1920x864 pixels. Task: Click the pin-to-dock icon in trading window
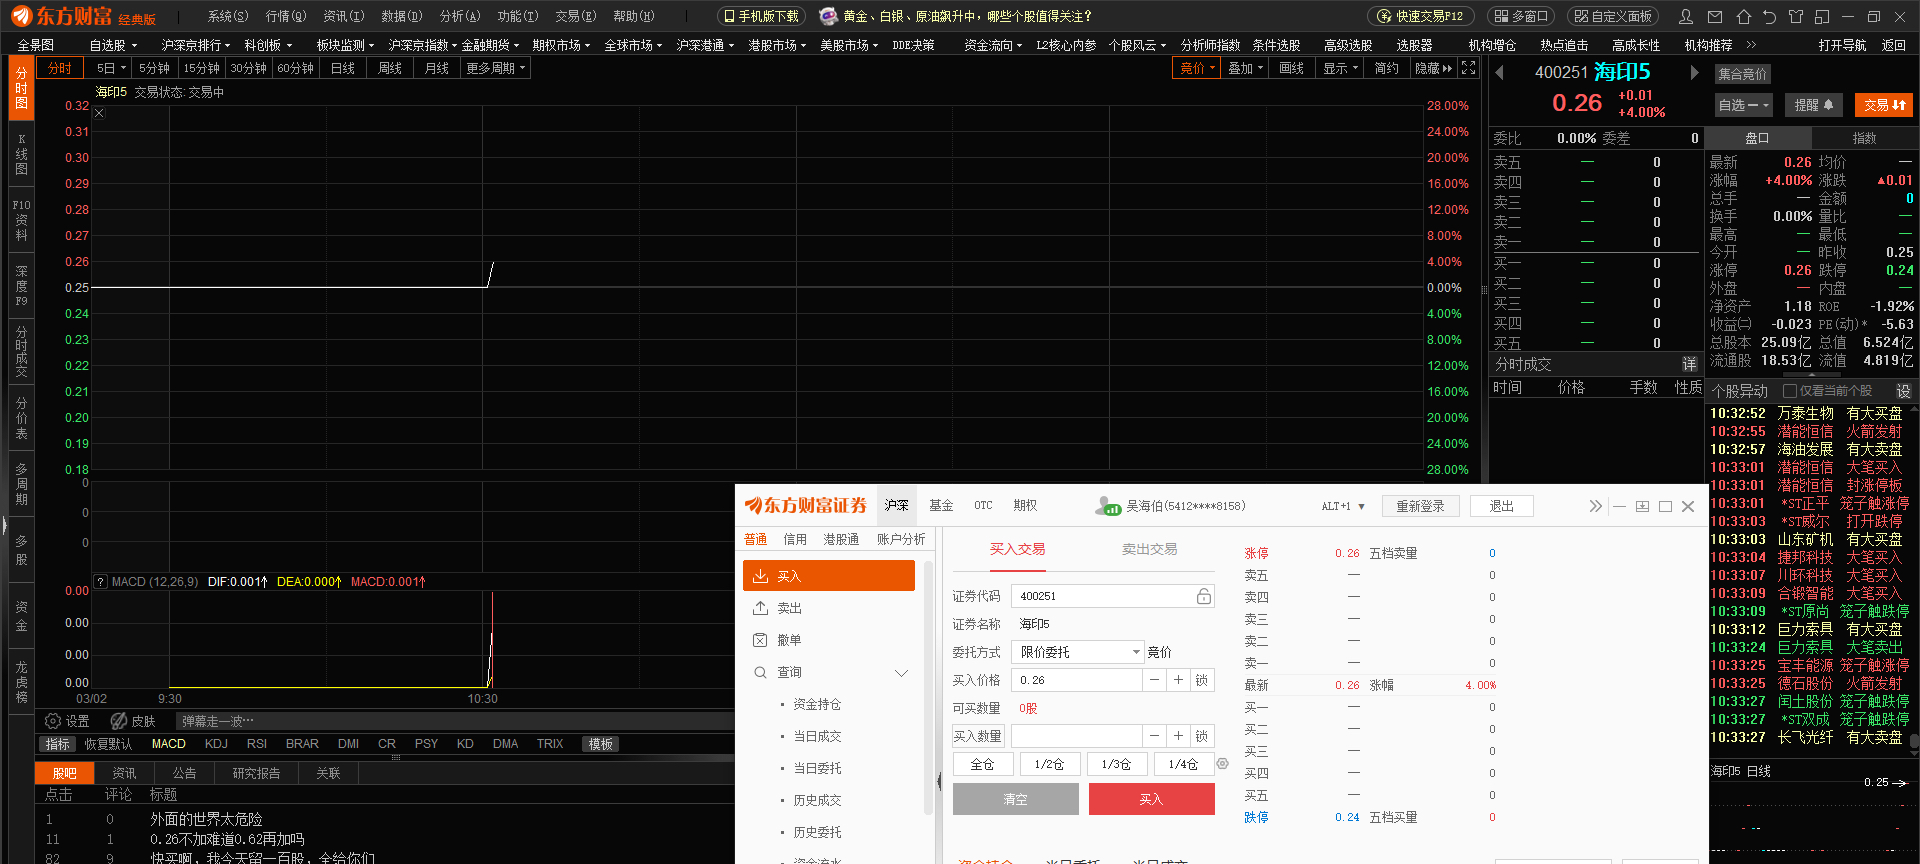tap(1642, 506)
